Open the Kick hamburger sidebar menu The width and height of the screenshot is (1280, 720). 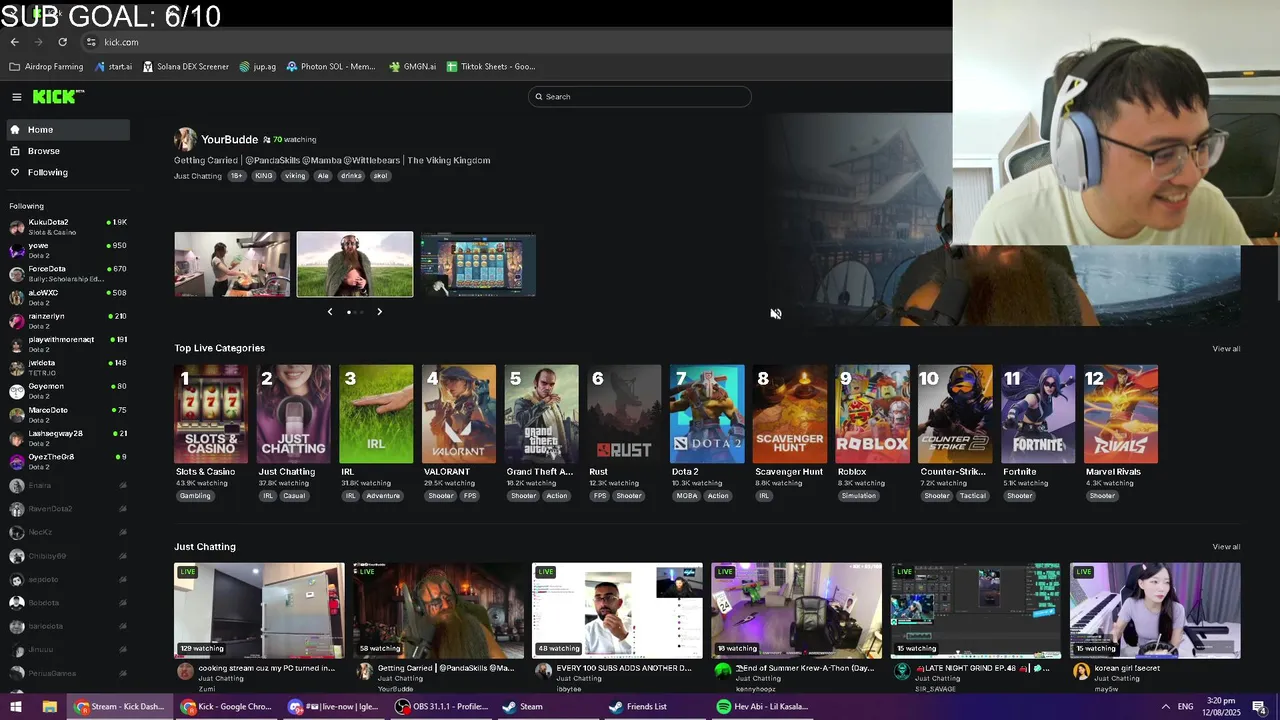[x=17, y=97]
